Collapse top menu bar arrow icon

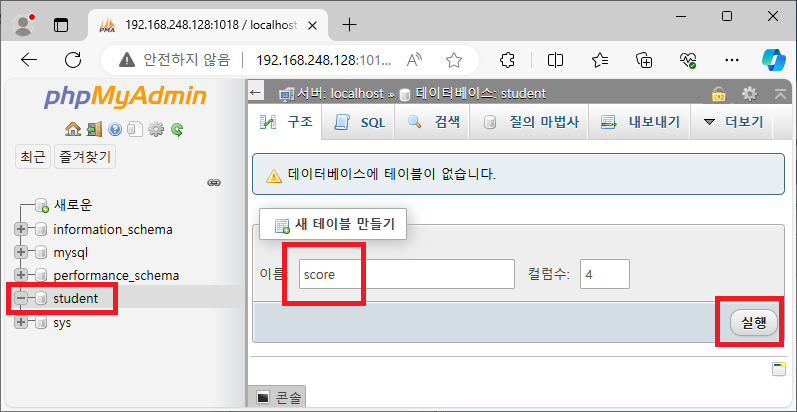tap(780, 93)
